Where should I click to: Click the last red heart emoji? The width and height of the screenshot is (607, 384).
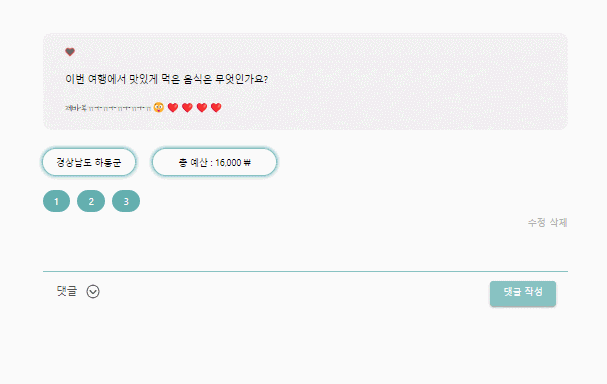[216, 108]
